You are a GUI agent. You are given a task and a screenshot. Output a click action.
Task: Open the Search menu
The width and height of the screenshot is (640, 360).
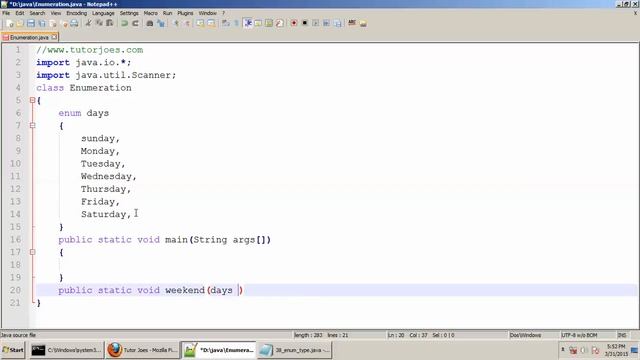coord(37,13)
